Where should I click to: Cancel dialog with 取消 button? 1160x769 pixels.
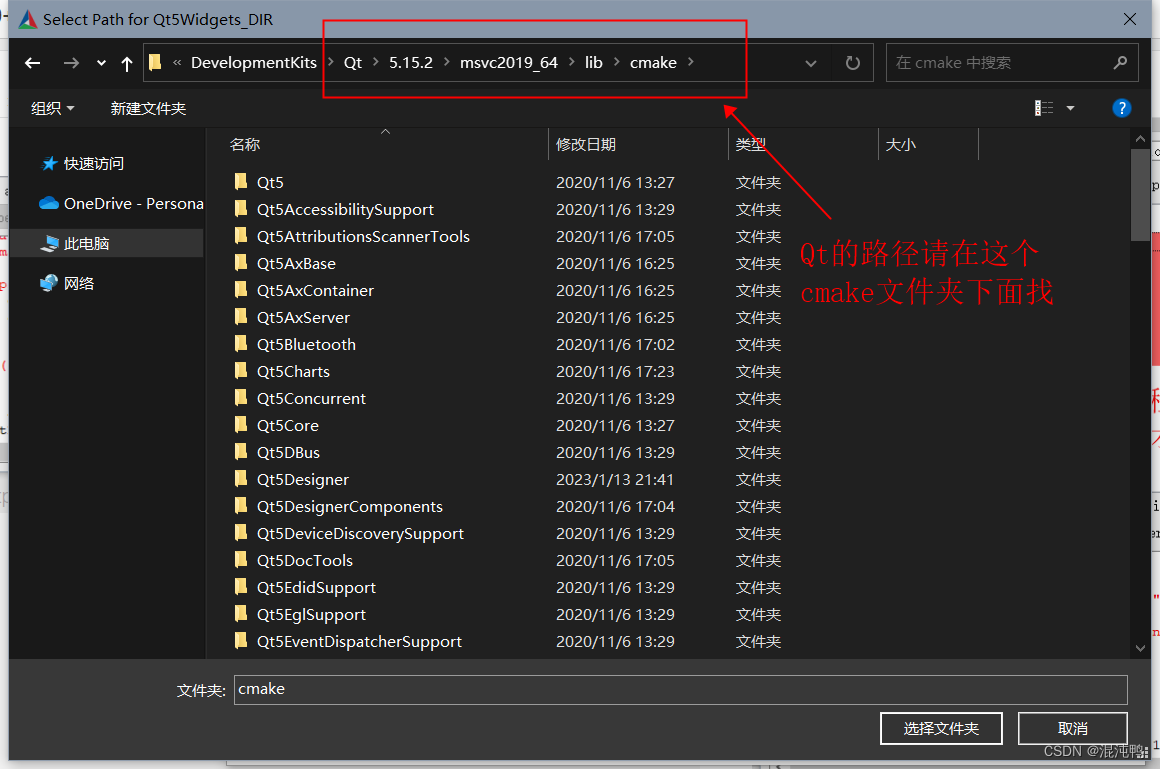click(x=1072, y=729)
